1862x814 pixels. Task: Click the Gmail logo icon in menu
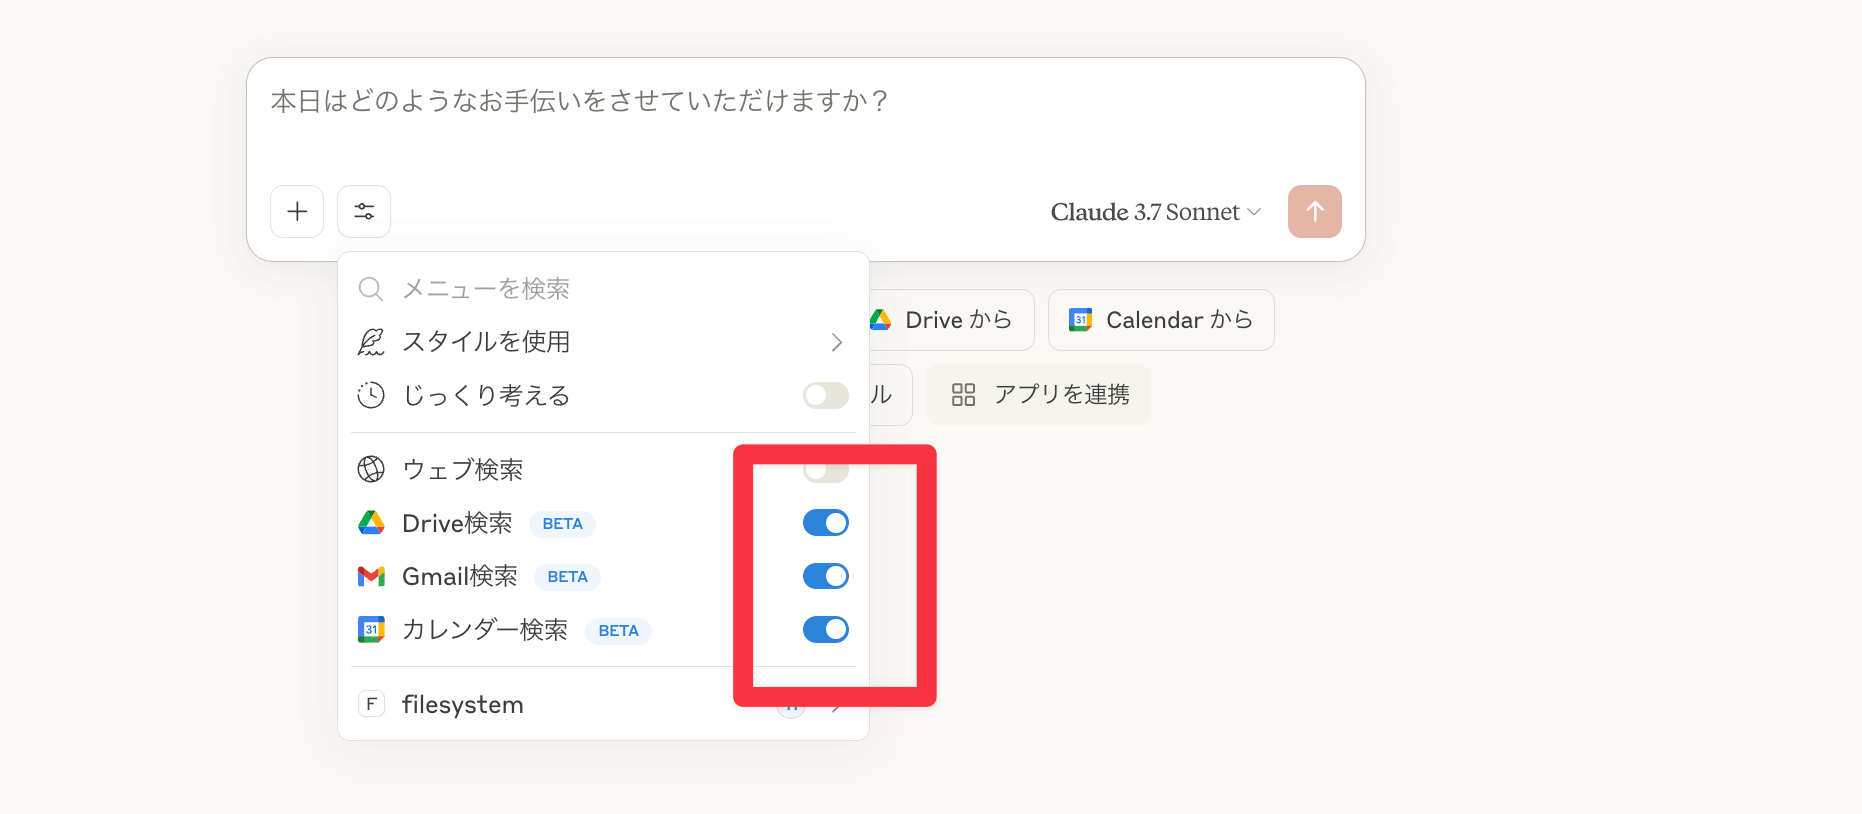pos(371,576)
